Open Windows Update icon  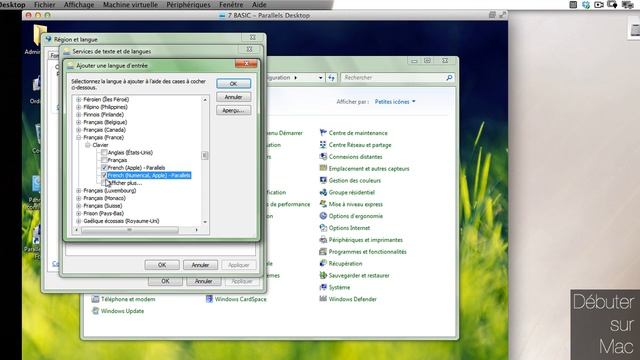pos(95,311)
